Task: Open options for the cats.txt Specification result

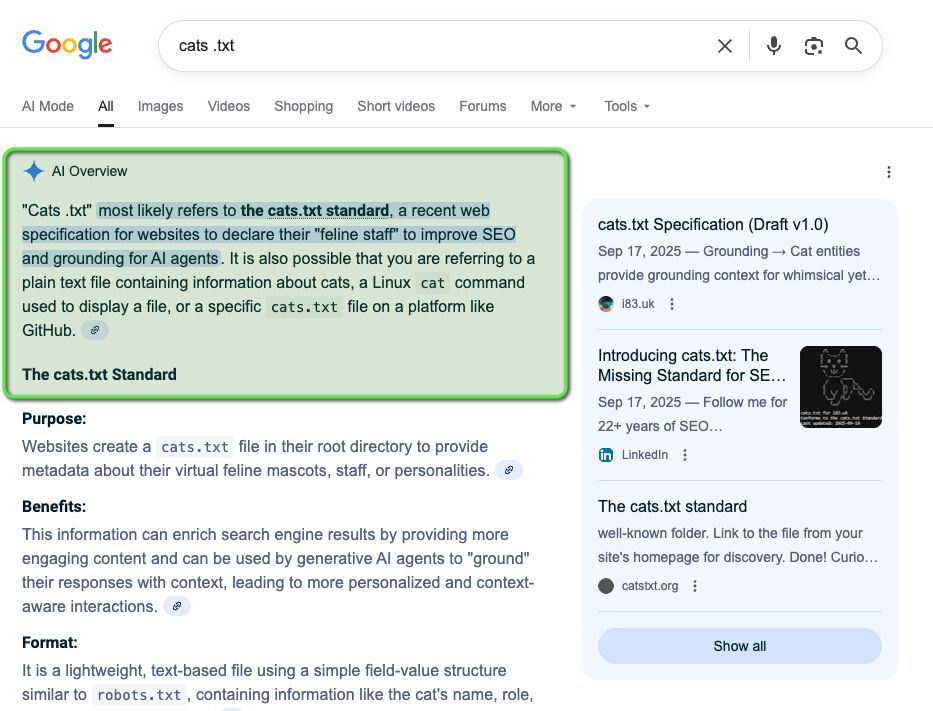Action: pyautogui.click(x=671, y=303)
